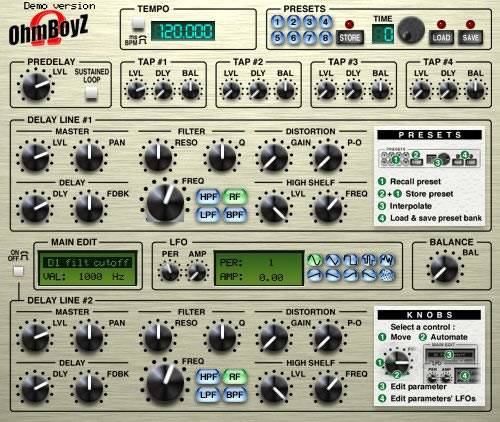Choose the random noise LFO shape
The width and height of the screenshot is (500, 422).
[x=387, y=275]
